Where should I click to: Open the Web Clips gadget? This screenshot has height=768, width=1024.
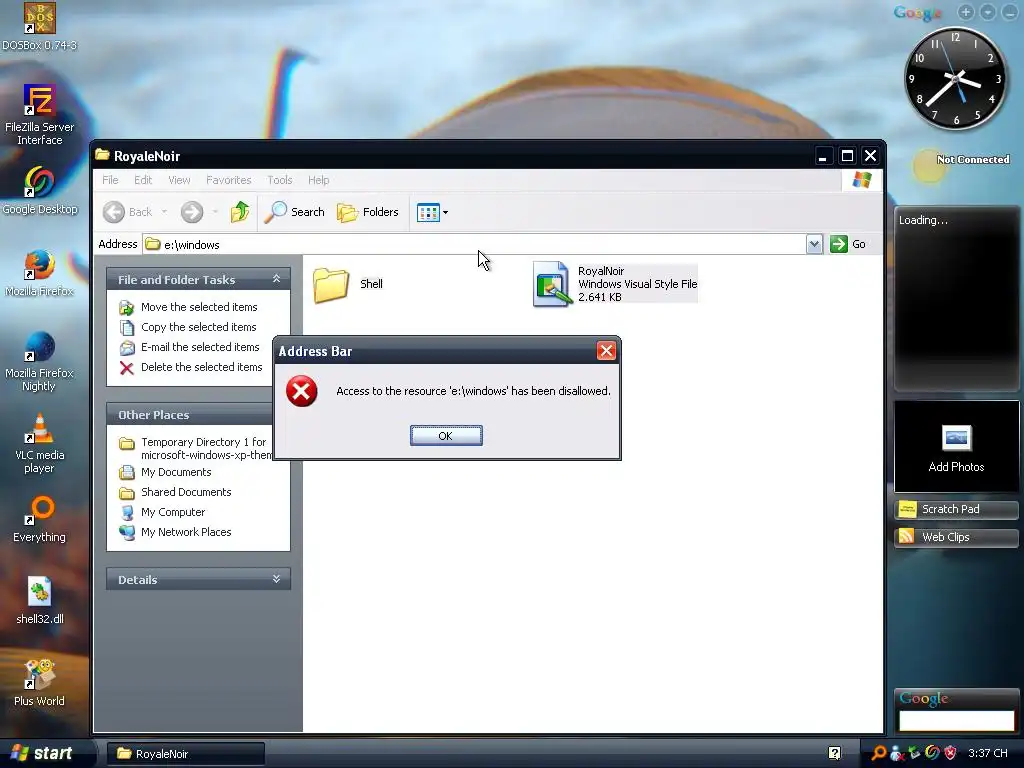(x=956, y=537)
